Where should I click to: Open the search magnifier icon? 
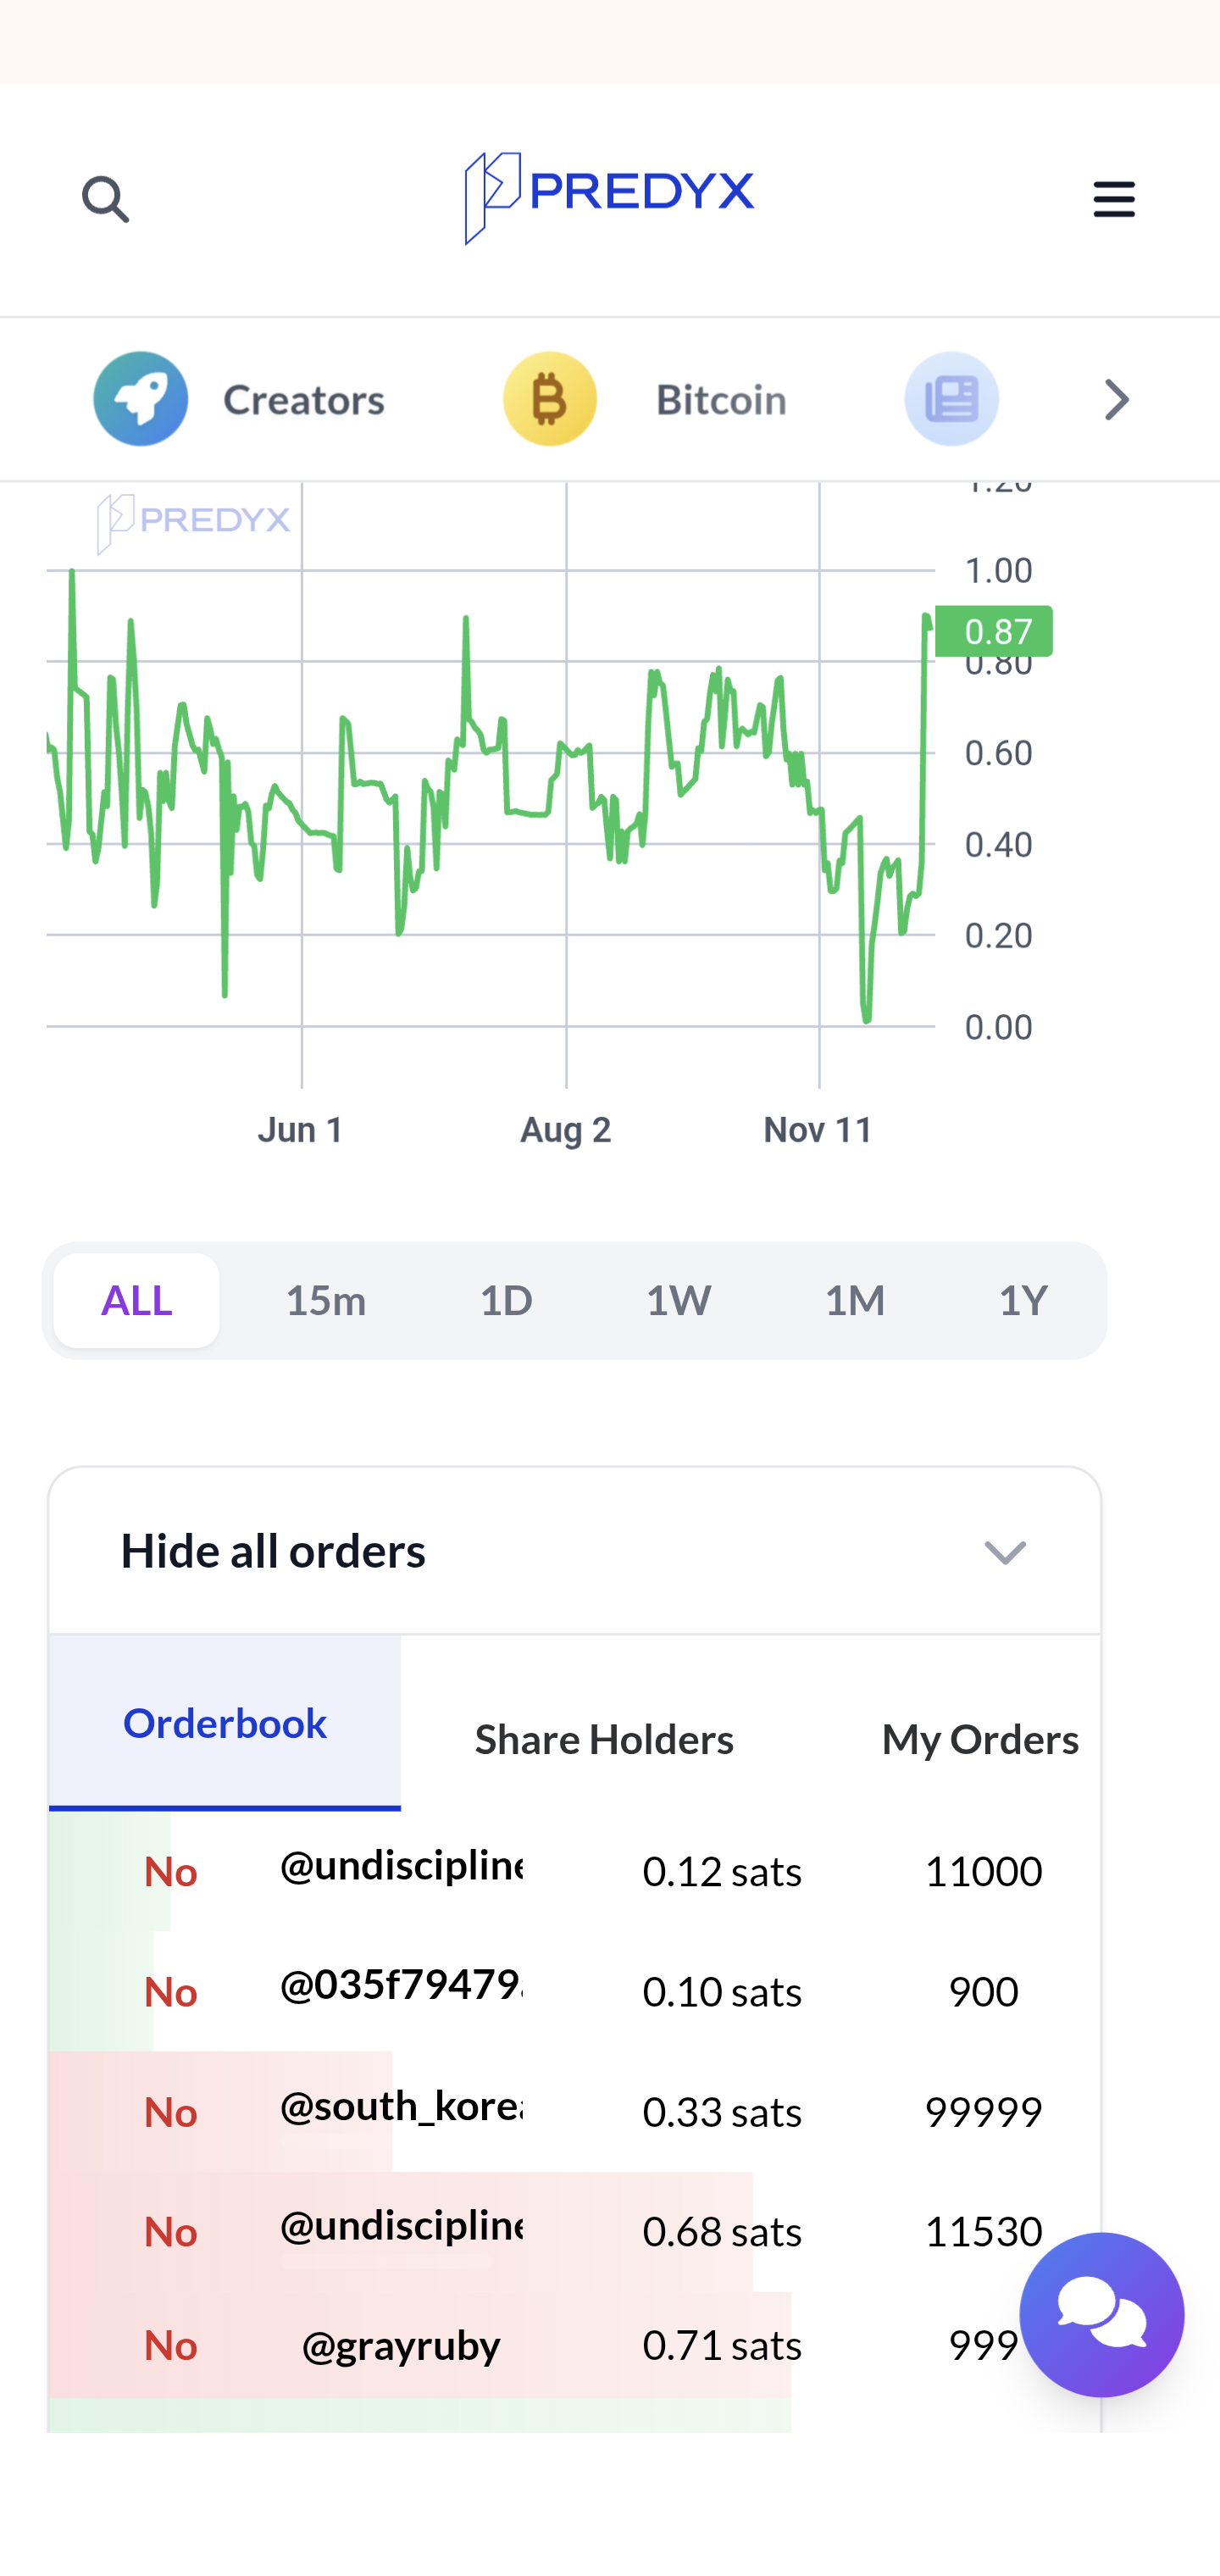pos(105,199)
